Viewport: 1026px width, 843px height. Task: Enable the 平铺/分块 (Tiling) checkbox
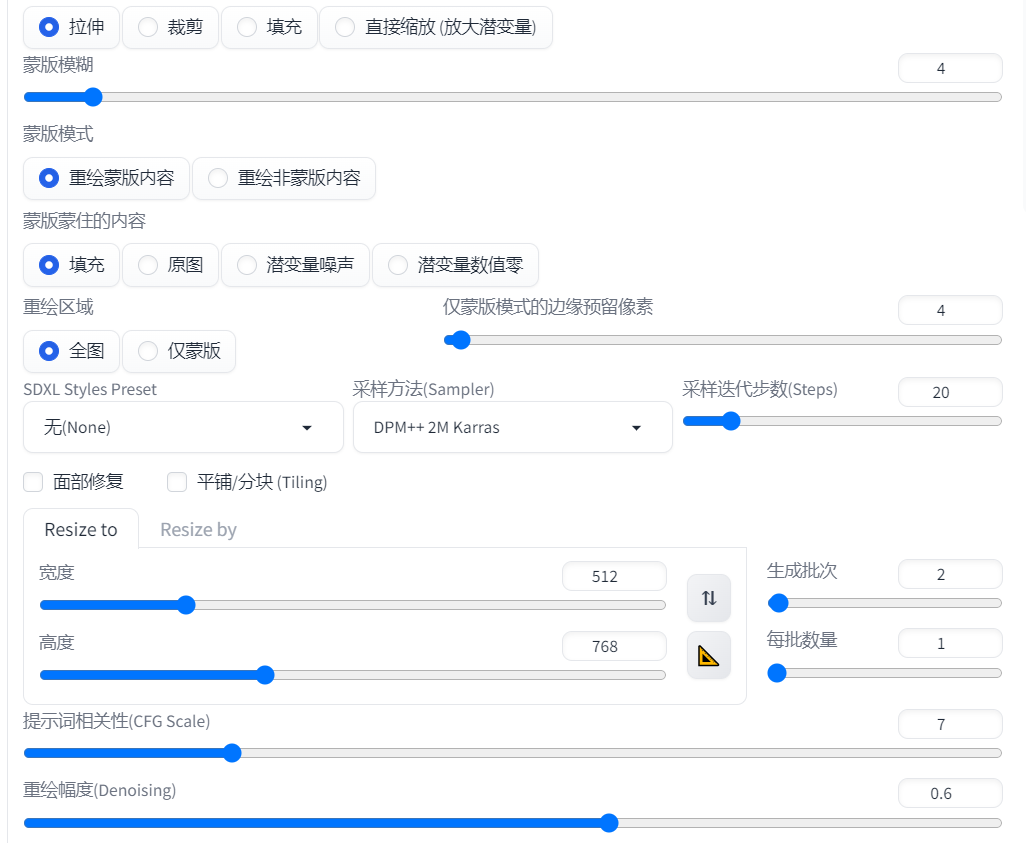pyautogui.click(x=177, y=482)
